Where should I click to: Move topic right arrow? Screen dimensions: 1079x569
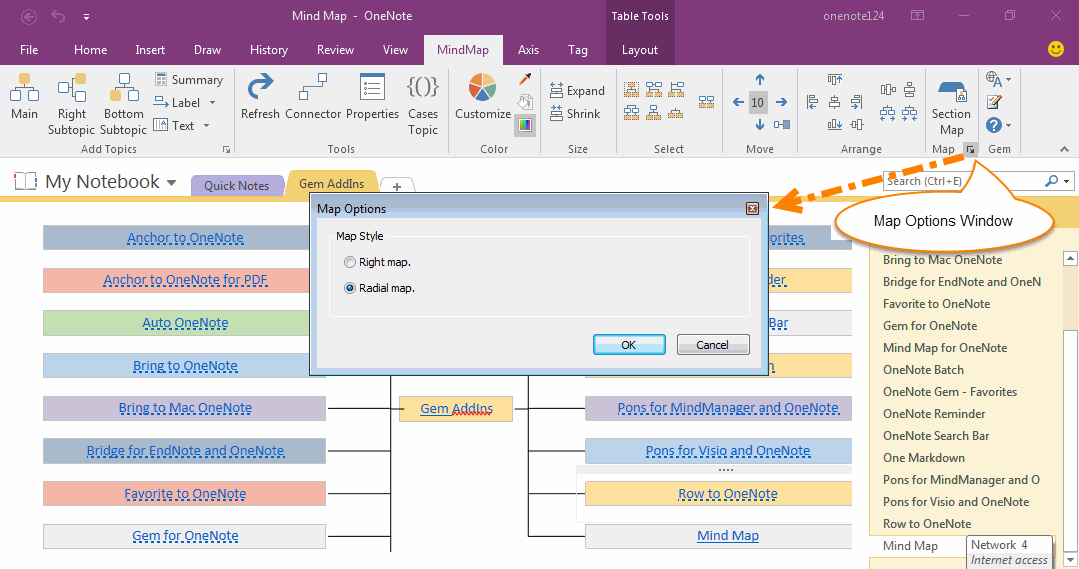tap(782, 102)
